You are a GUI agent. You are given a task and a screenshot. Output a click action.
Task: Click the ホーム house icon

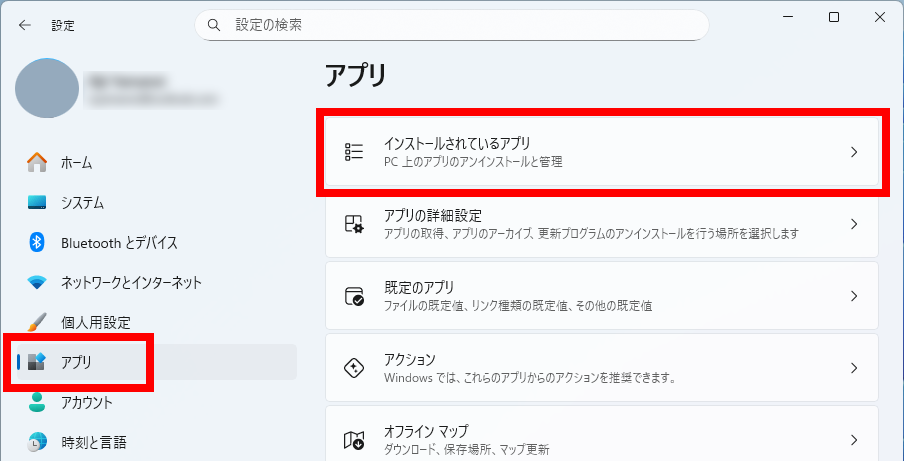(37, 162)
